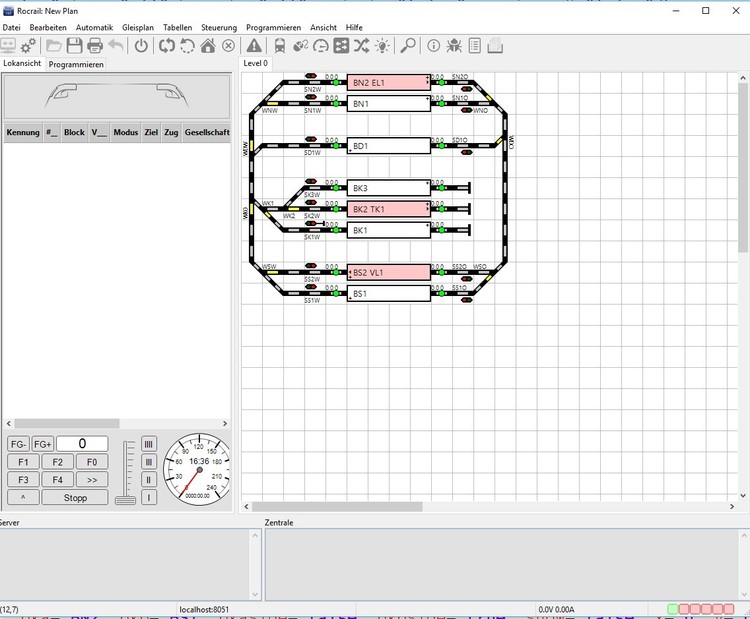Sort the loco list by Kennung column
The width and height of the screenshot is (750, 619).
(22, 132)
